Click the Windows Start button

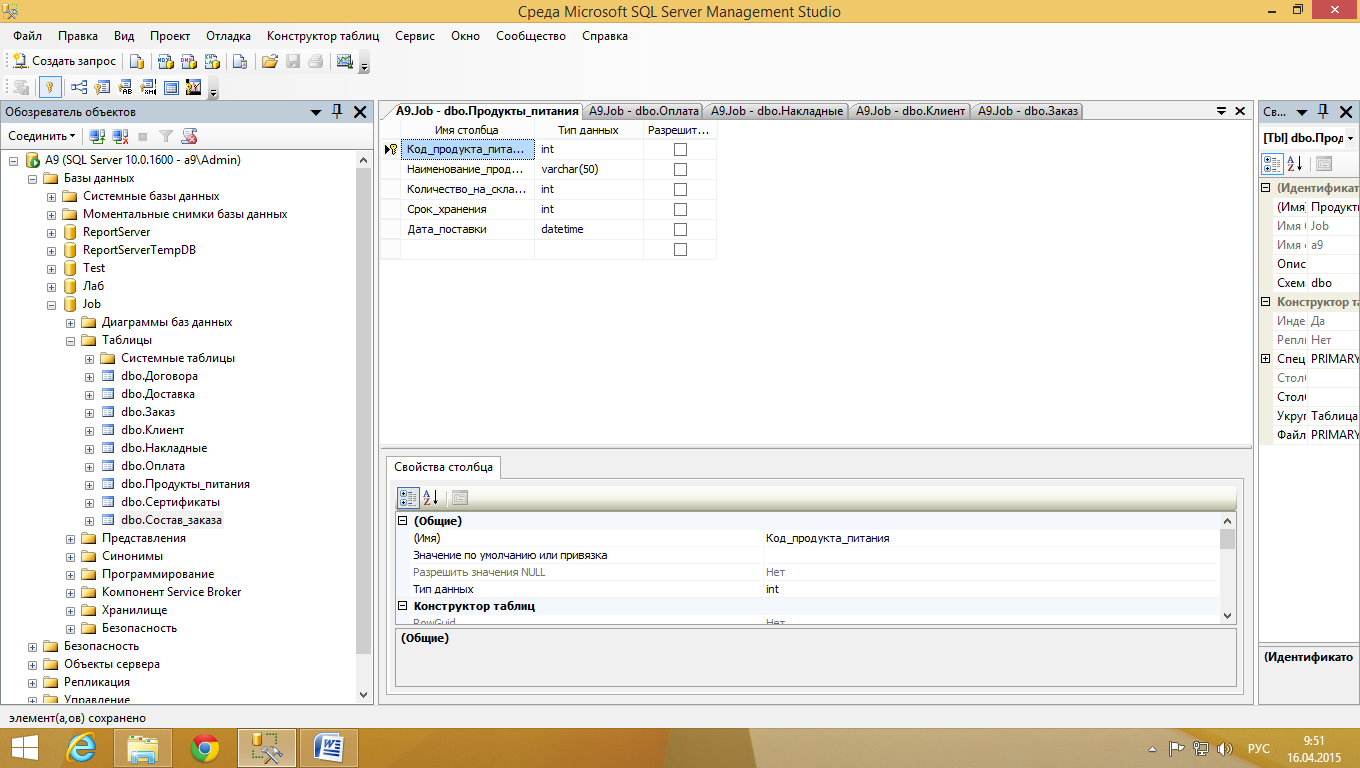pos(25,748)
